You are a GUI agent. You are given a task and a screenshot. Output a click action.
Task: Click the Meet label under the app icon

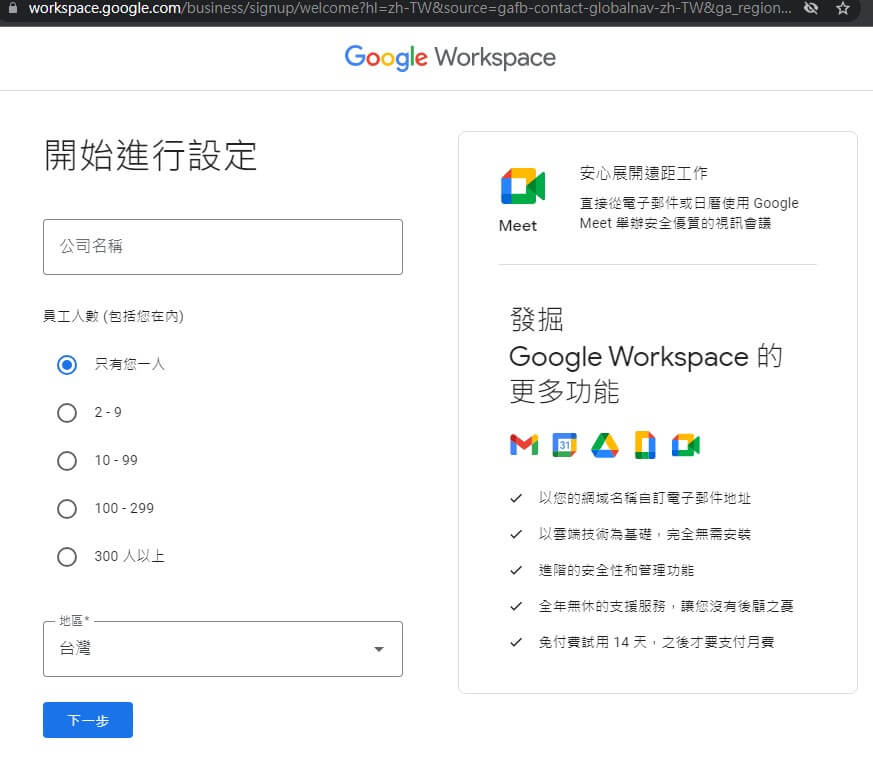pos(518,225)
